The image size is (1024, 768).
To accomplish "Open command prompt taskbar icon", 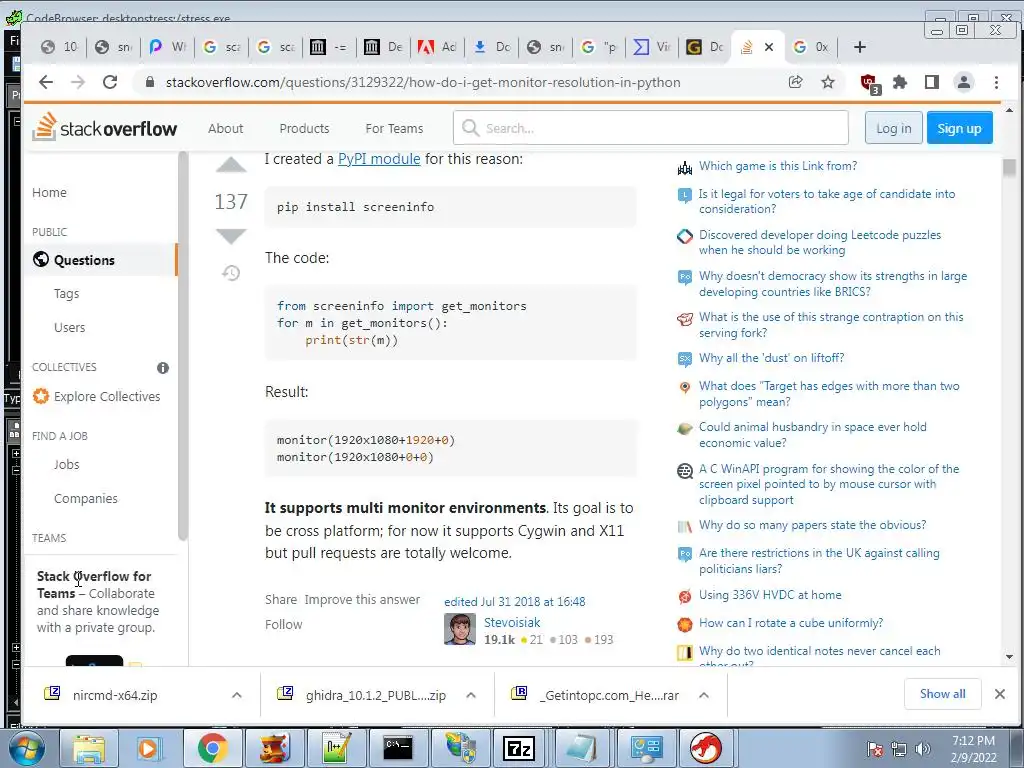I will click(x=397, y=748).
